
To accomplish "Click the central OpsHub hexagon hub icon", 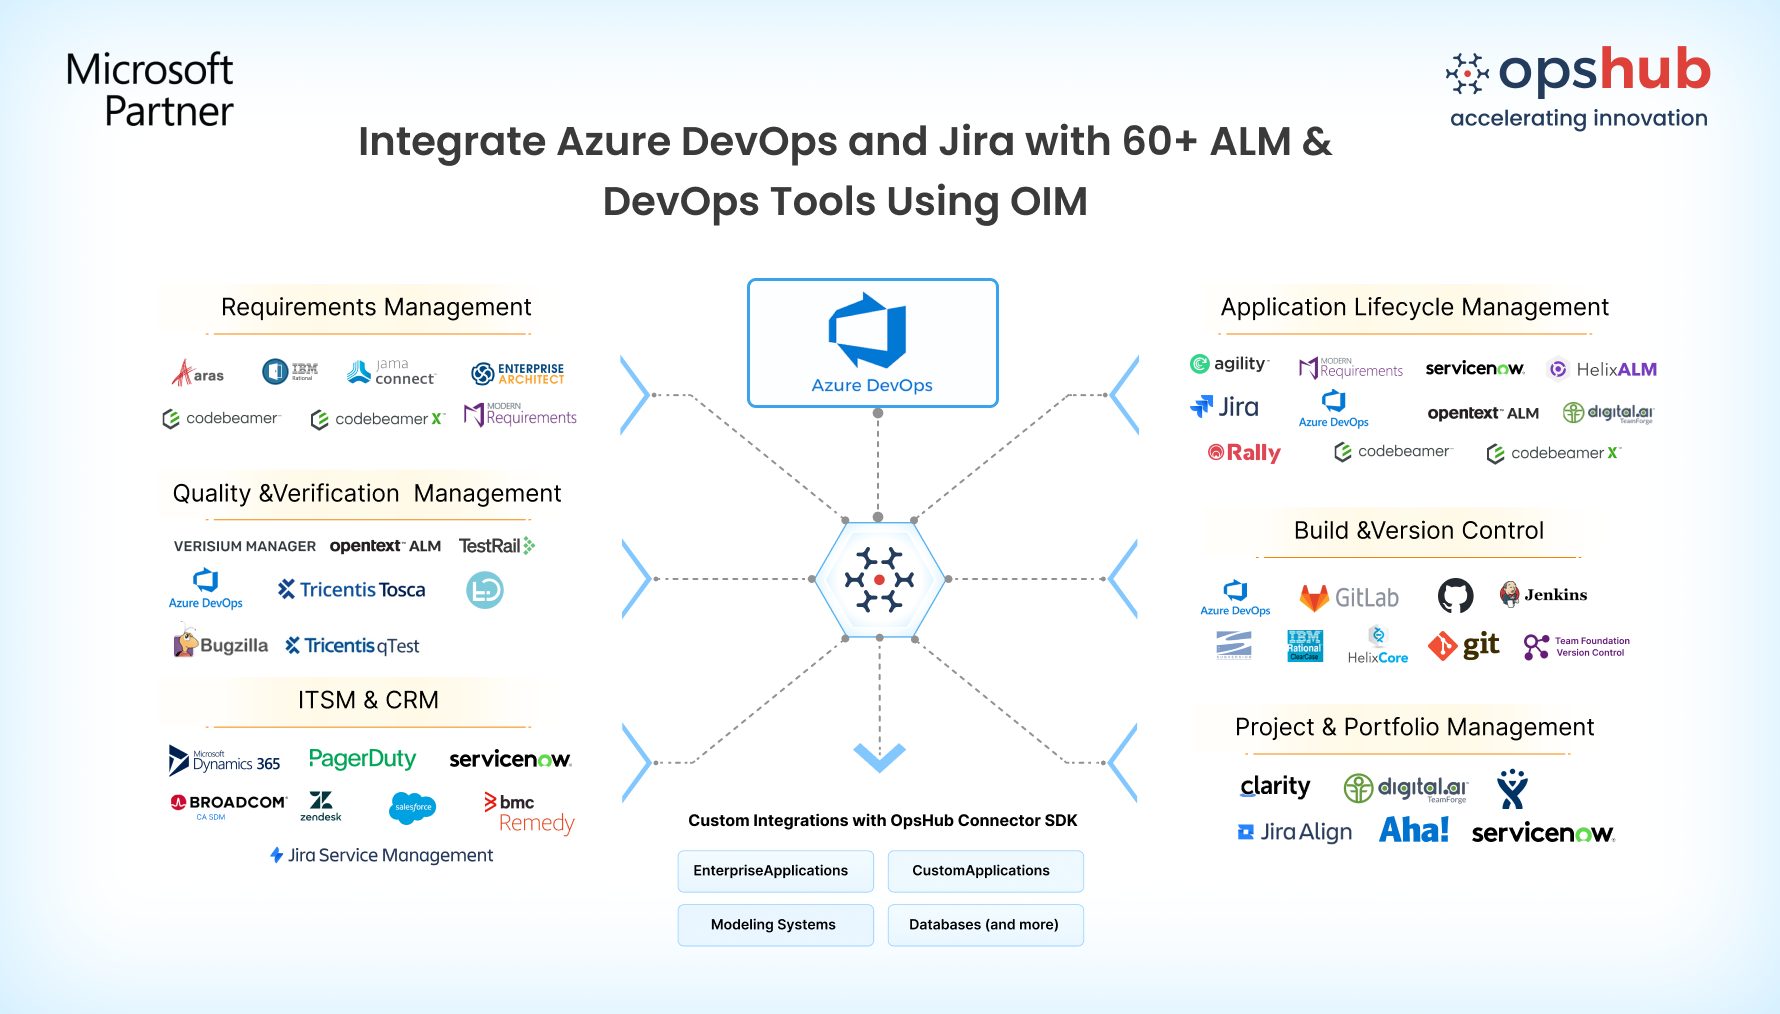I will coord(879,579).
